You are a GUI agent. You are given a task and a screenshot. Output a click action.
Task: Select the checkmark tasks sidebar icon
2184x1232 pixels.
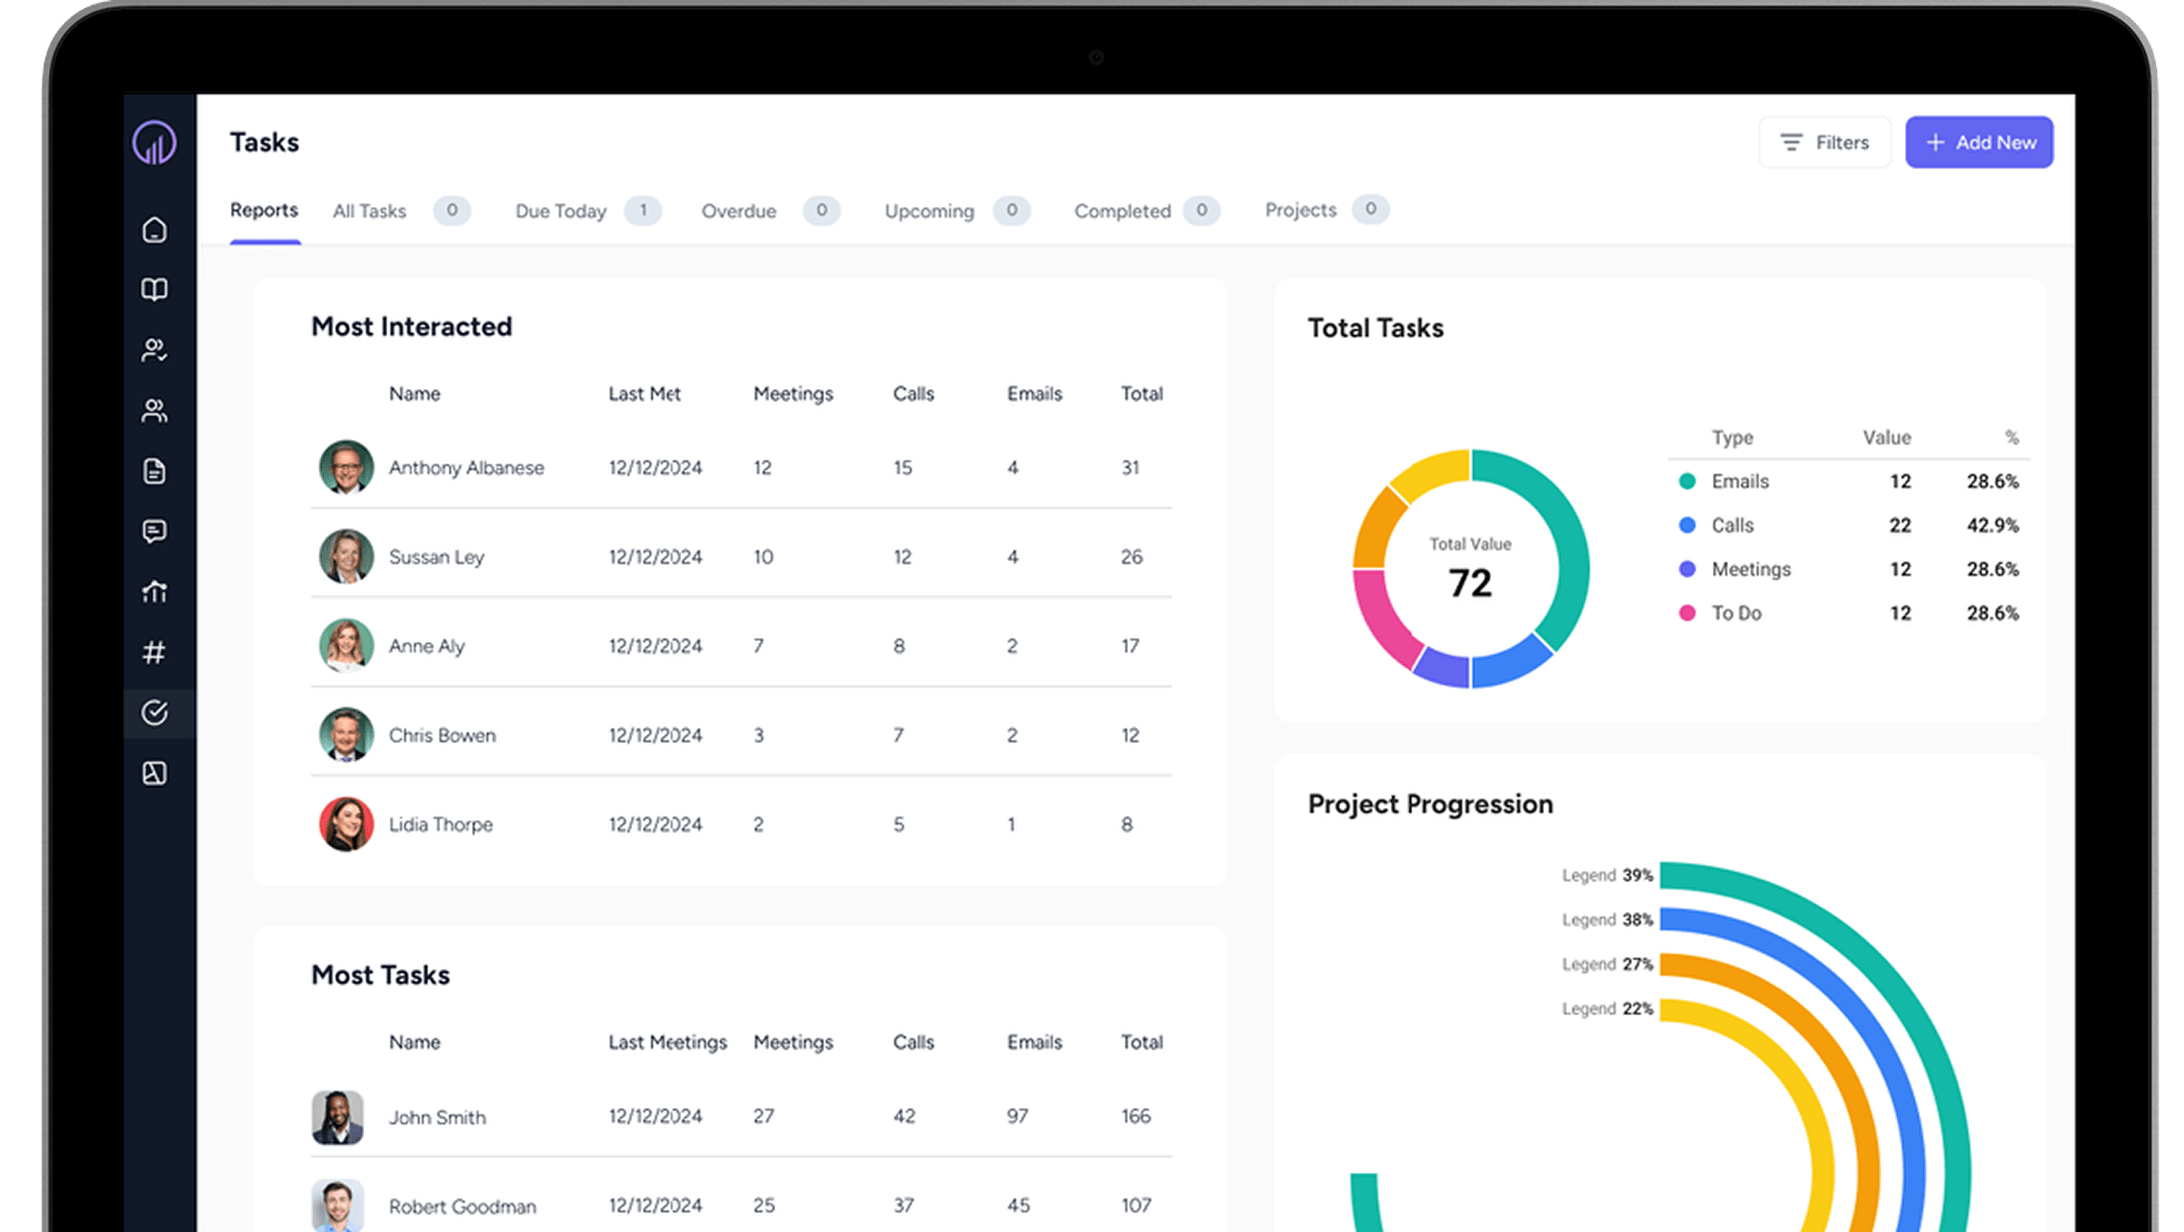(154, 713)
